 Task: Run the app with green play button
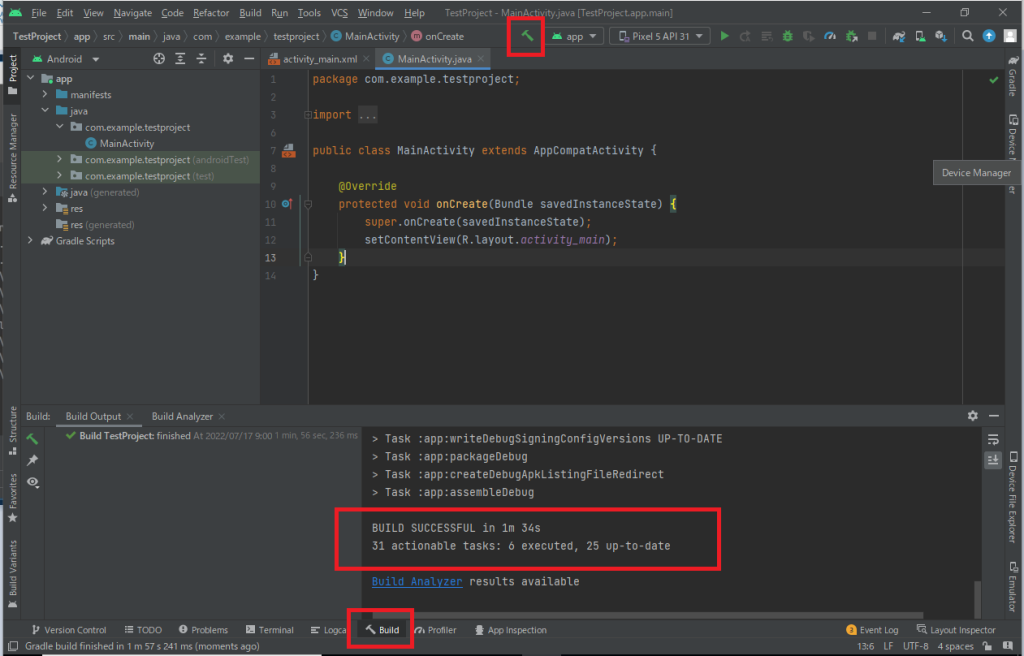(x=724, y=36)
